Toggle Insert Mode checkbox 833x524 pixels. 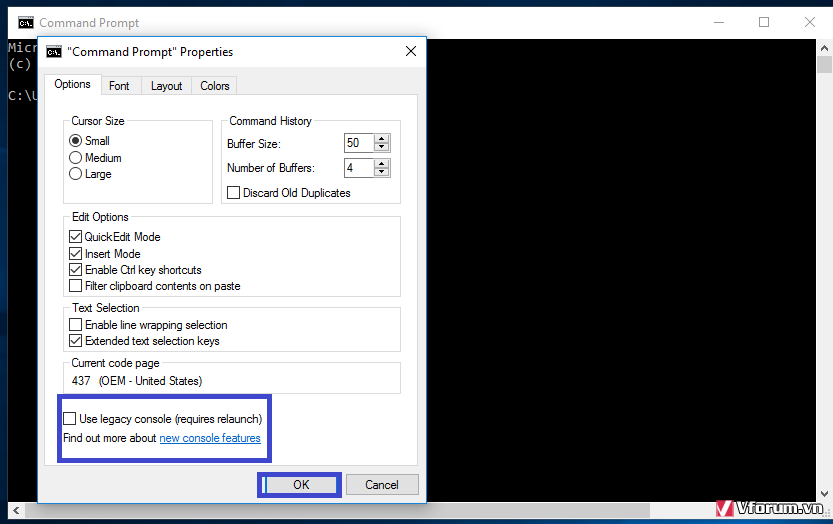(75, 253)
